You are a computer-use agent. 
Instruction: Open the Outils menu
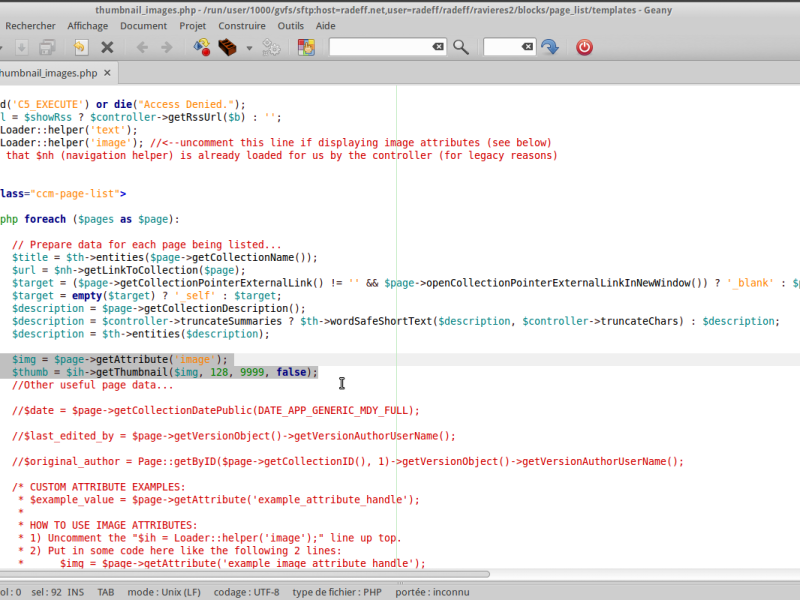pyautogui.click(x=290, y=26)
